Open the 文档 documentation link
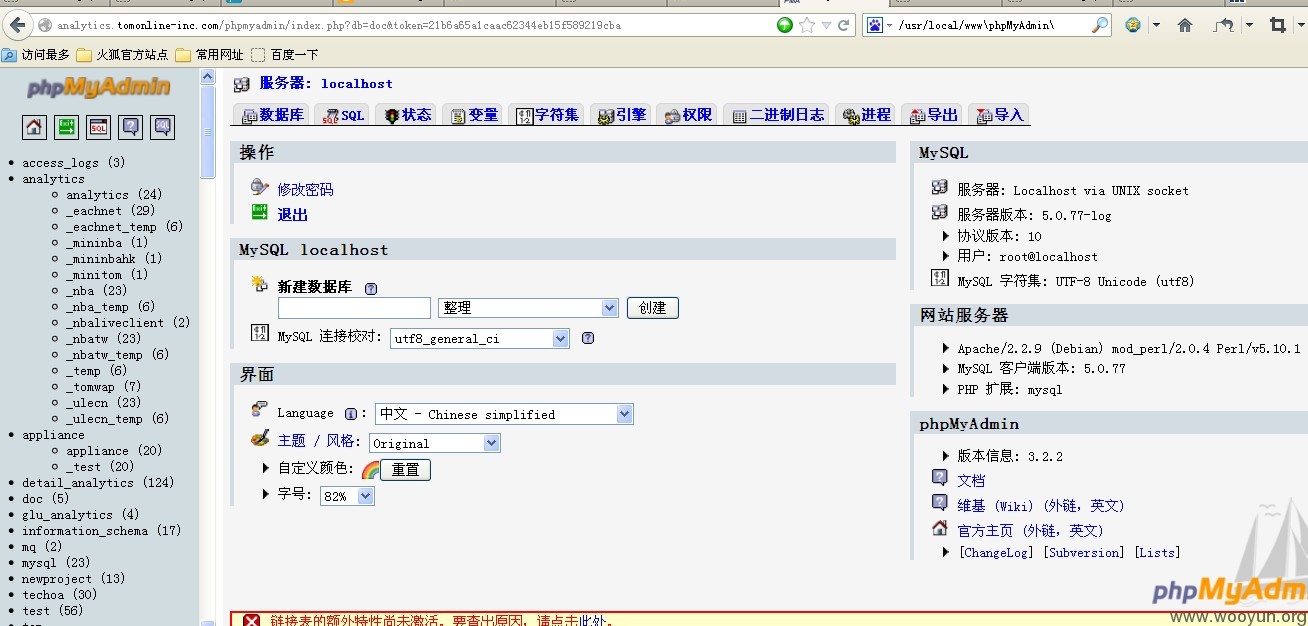This screenshot has width=1308, height=626. click(971, 480)
